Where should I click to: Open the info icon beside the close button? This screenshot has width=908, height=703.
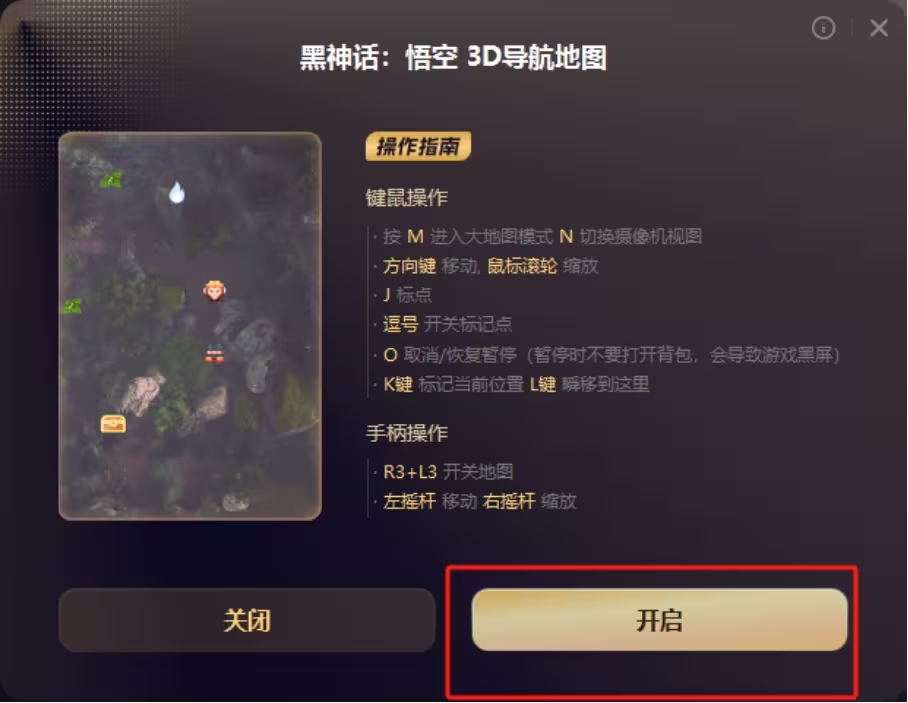point(823,27)
